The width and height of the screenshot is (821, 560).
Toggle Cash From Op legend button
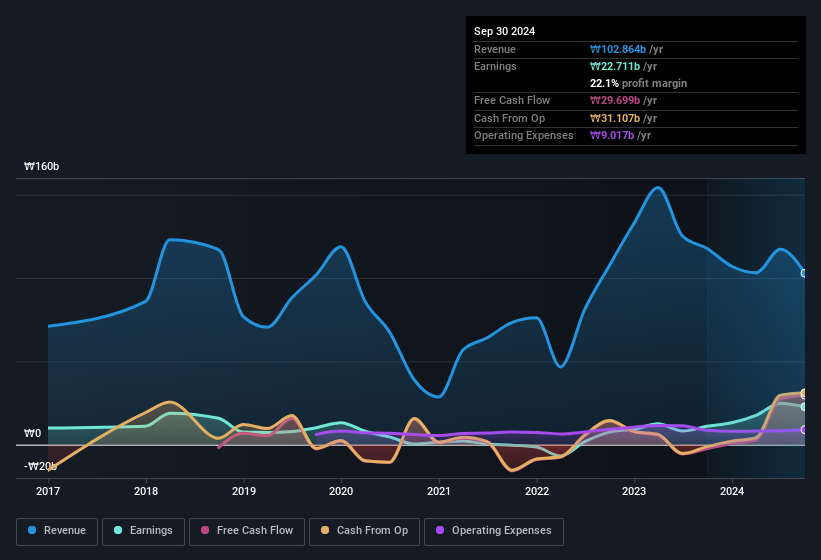(363, 531)
